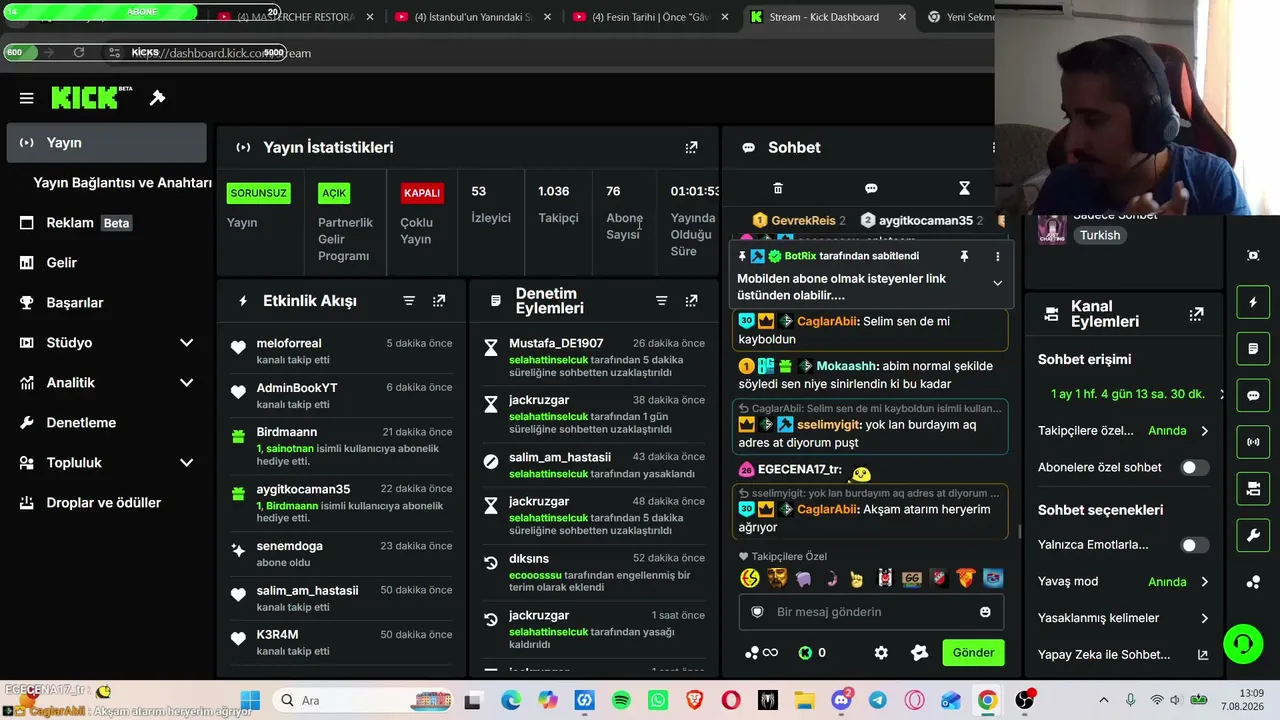Open chat settings gear icon

click(x=881, y=653)
